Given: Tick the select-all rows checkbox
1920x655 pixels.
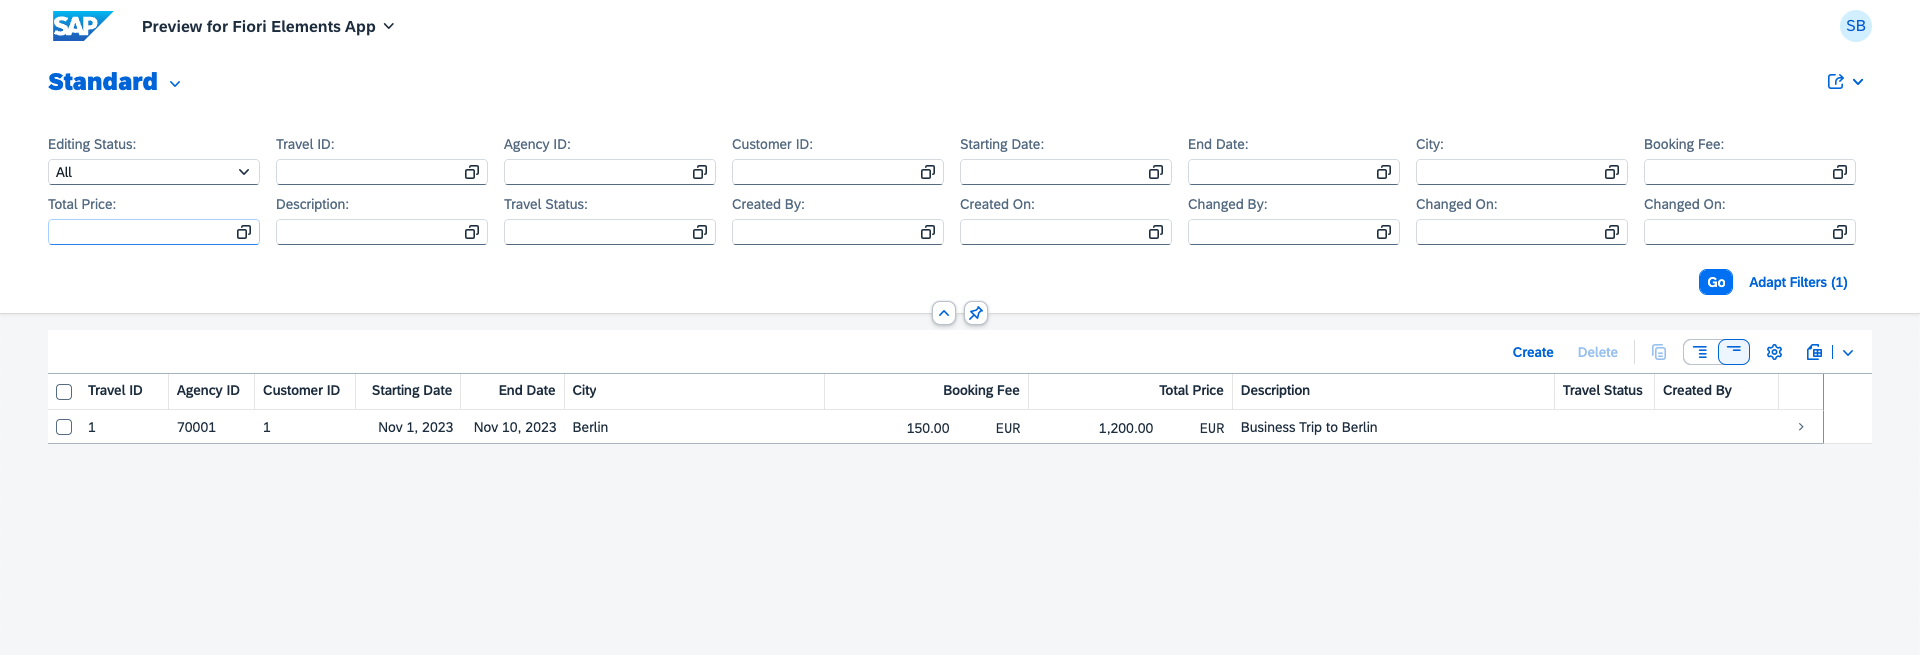Looking at the screenshot, I should pyautogui.click(x=64, y=392).
